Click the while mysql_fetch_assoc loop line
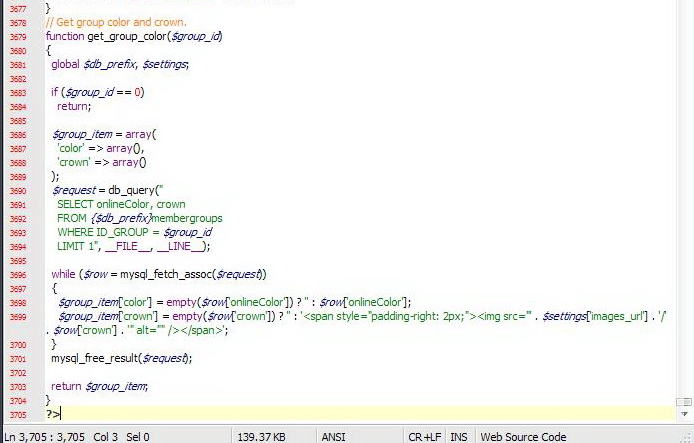Image resolution: width=694 pixels, height=443 pixels. 158,274
